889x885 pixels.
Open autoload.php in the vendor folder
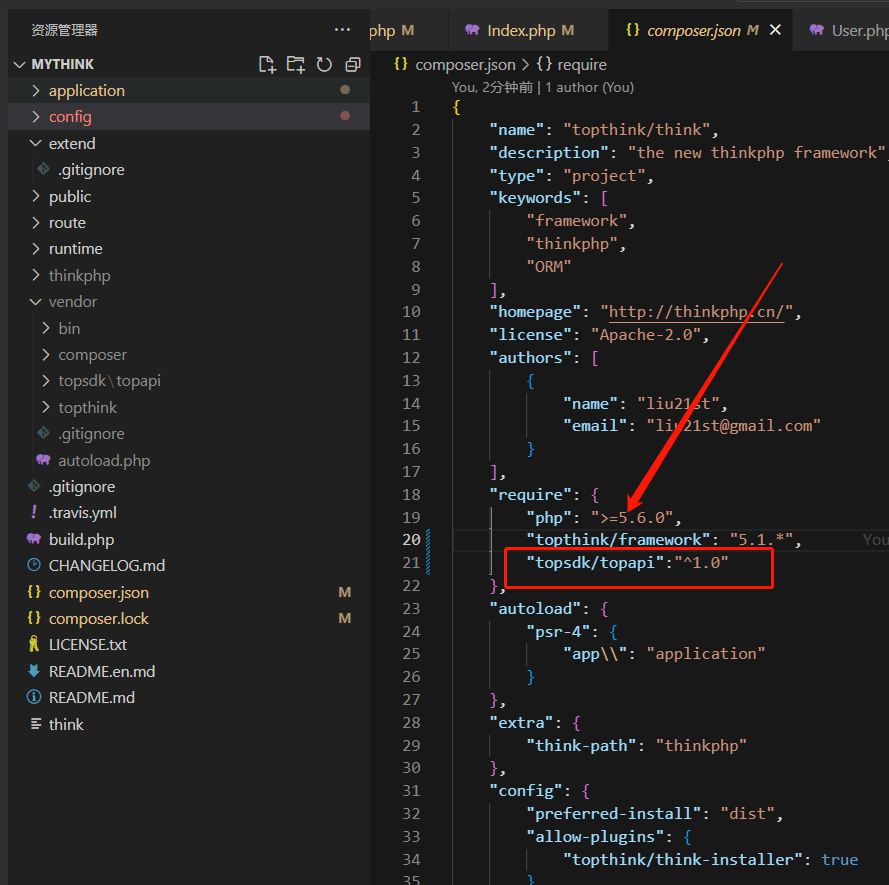(x=103, y=460)
